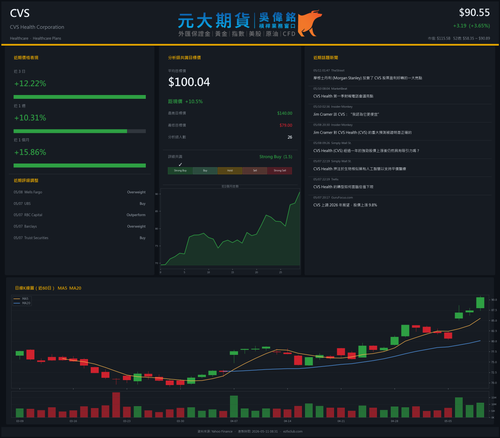Viewport: 500px width, 438px height.
Task: Open the Jim Cramer CVS Health (CVS) headline
Action: click(x=362, y=132)
